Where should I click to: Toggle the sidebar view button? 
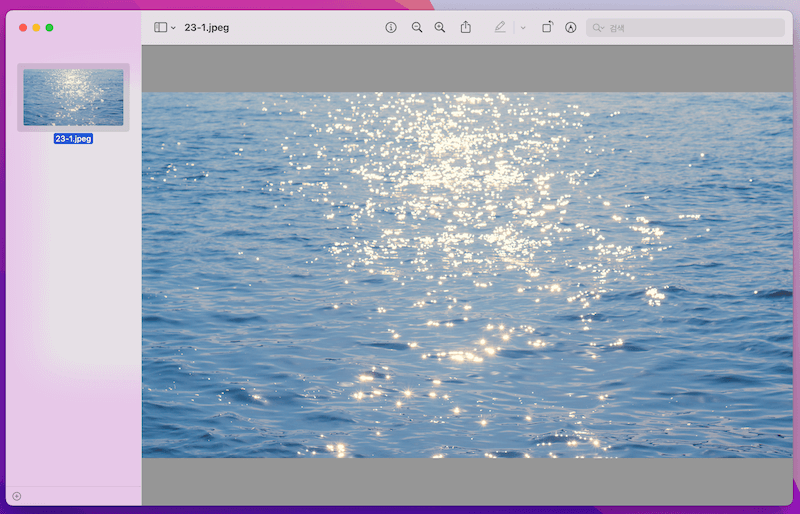(x=160, y=27)
